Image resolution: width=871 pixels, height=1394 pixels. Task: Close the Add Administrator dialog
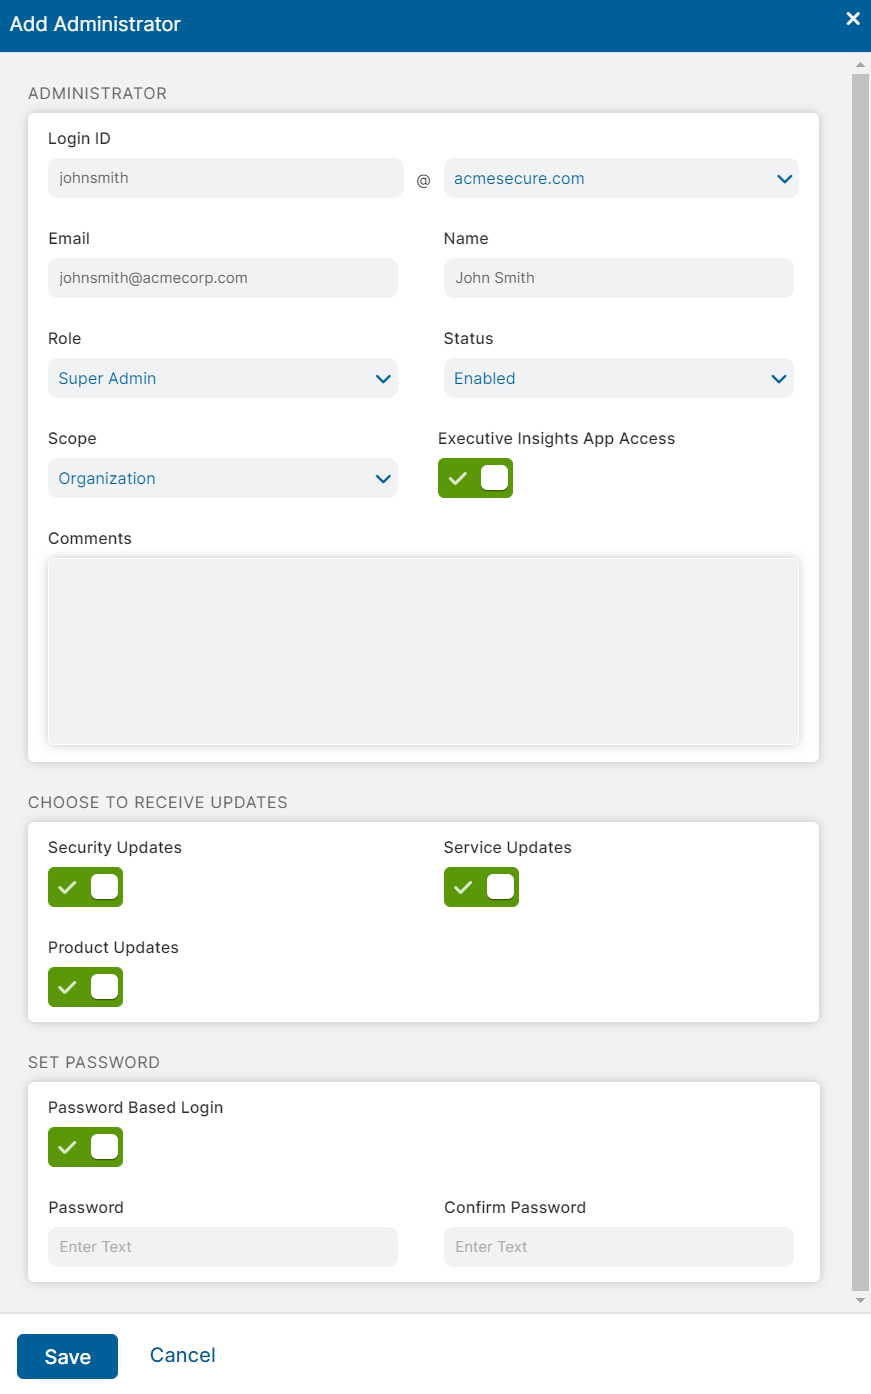[x=852, y=18]
